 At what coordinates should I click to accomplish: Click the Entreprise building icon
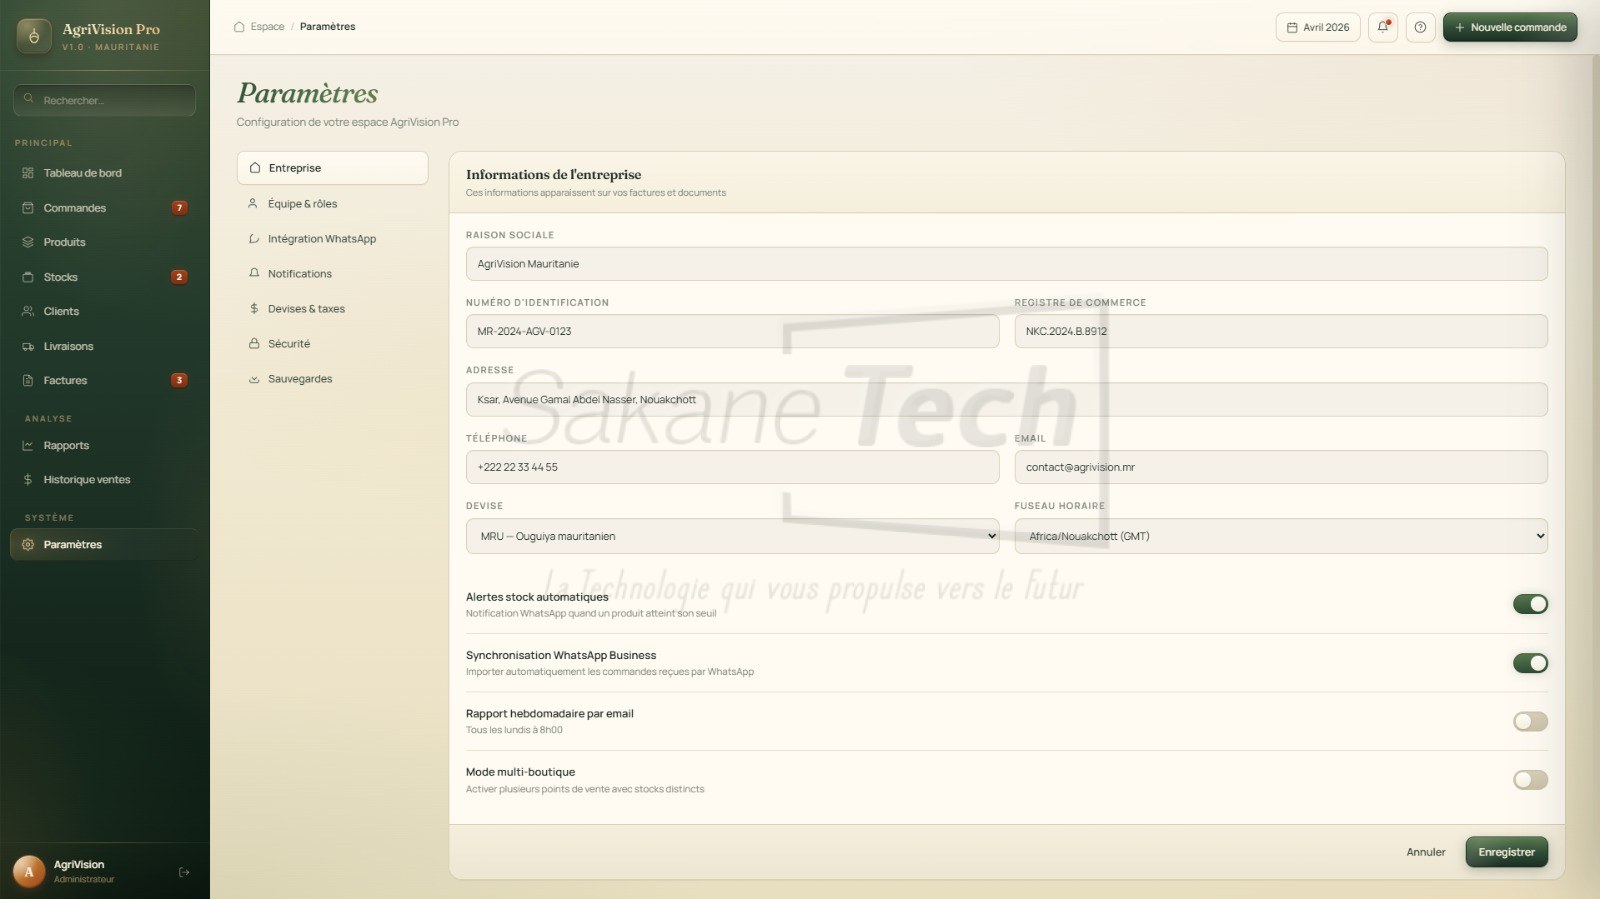(x=255, y=168)
